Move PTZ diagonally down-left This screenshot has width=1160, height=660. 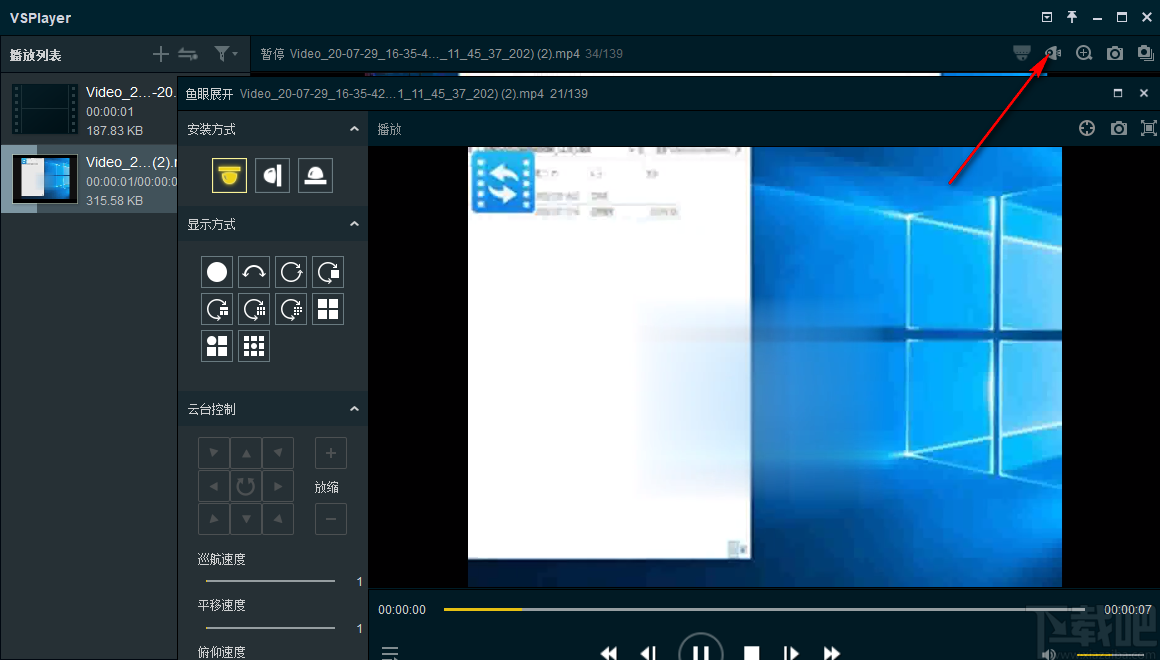pyautogui.click(x=214, y=519)
